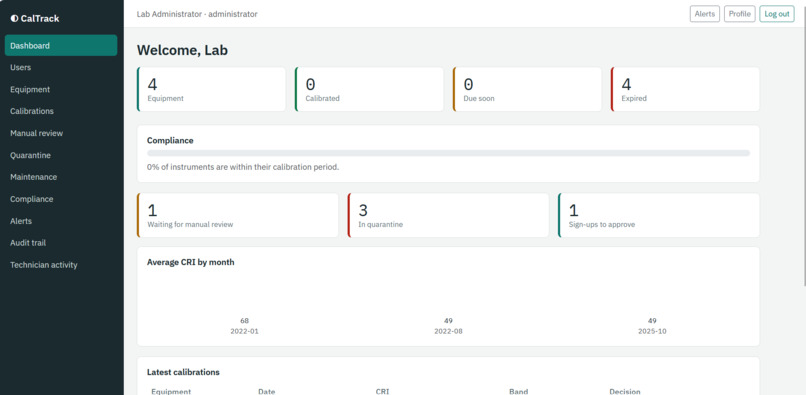
Task: Open Technician activity
Action: click(61, 265)
